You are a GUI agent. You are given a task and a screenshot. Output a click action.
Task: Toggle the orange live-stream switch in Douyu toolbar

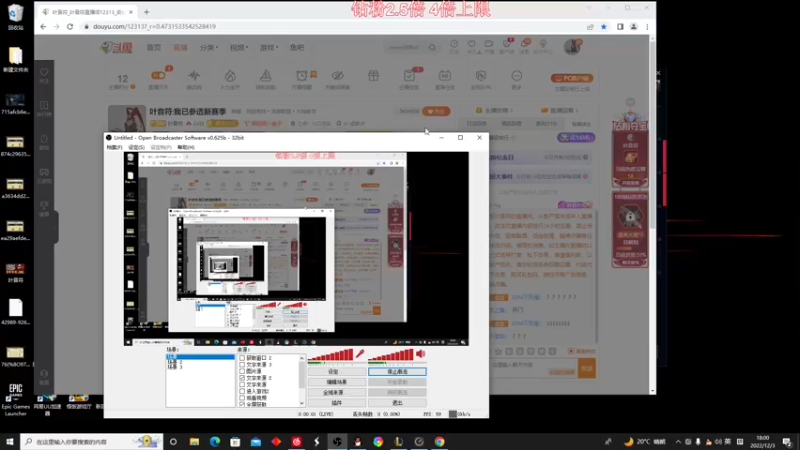coord(158,76)
